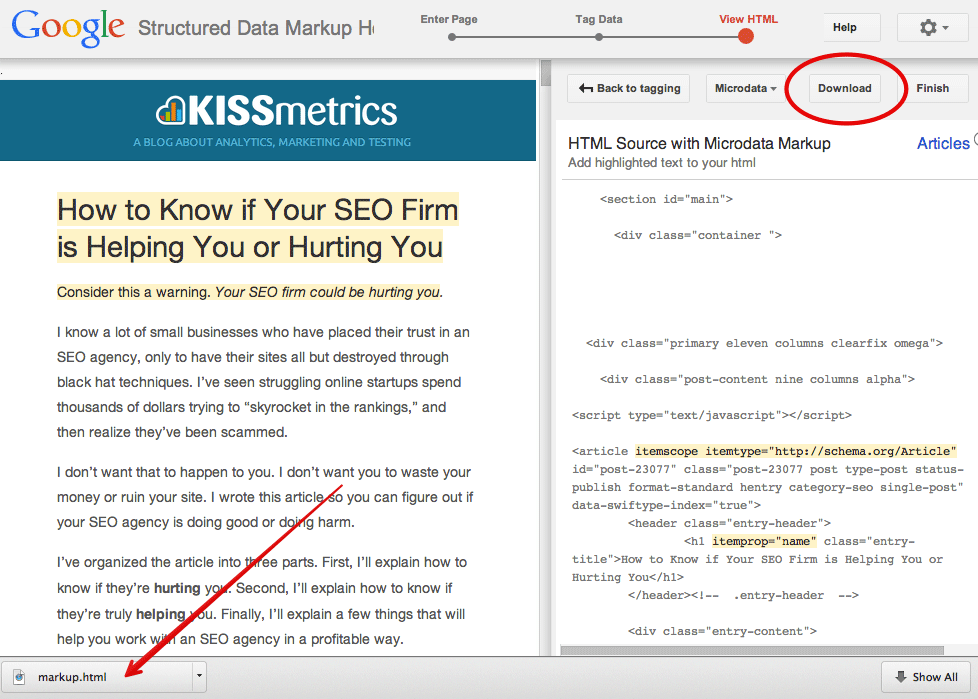
Task: Open the Articles link
Action: (x=943, y=143)
